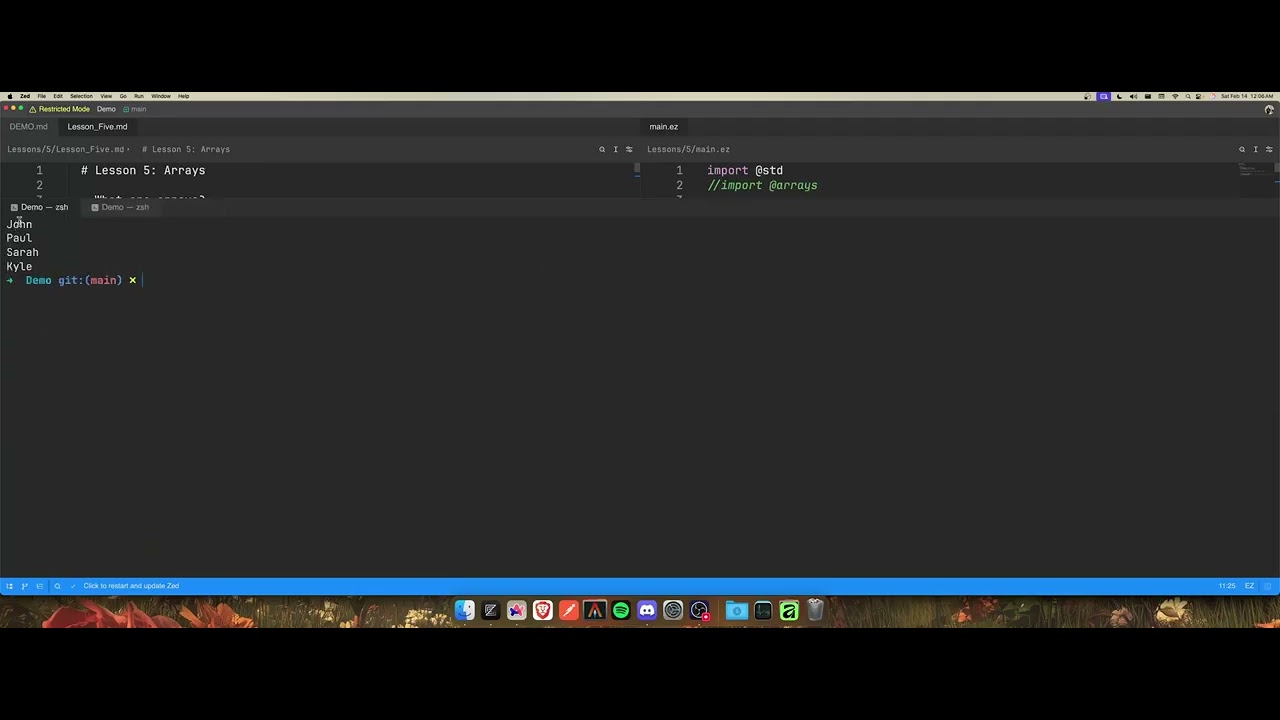This screenshot has height=720, width=1280.
Task: Click the diagnostics checkmark in status bar
Action: pos(73,586)
